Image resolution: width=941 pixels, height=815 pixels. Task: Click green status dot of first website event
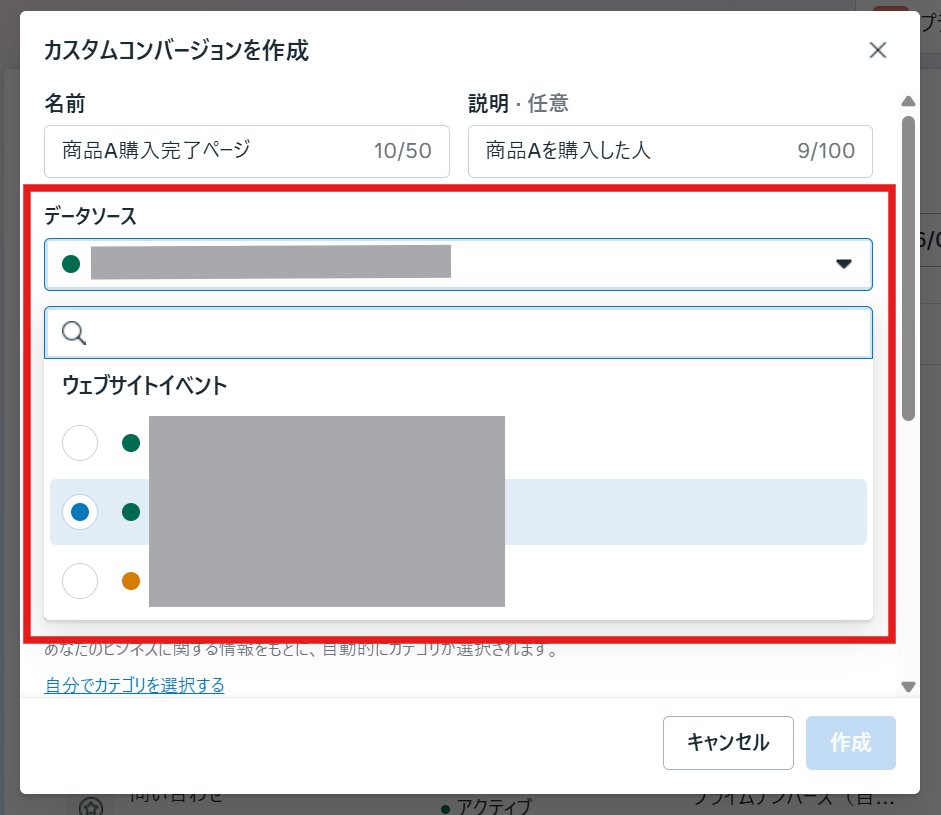click(130, 443)
